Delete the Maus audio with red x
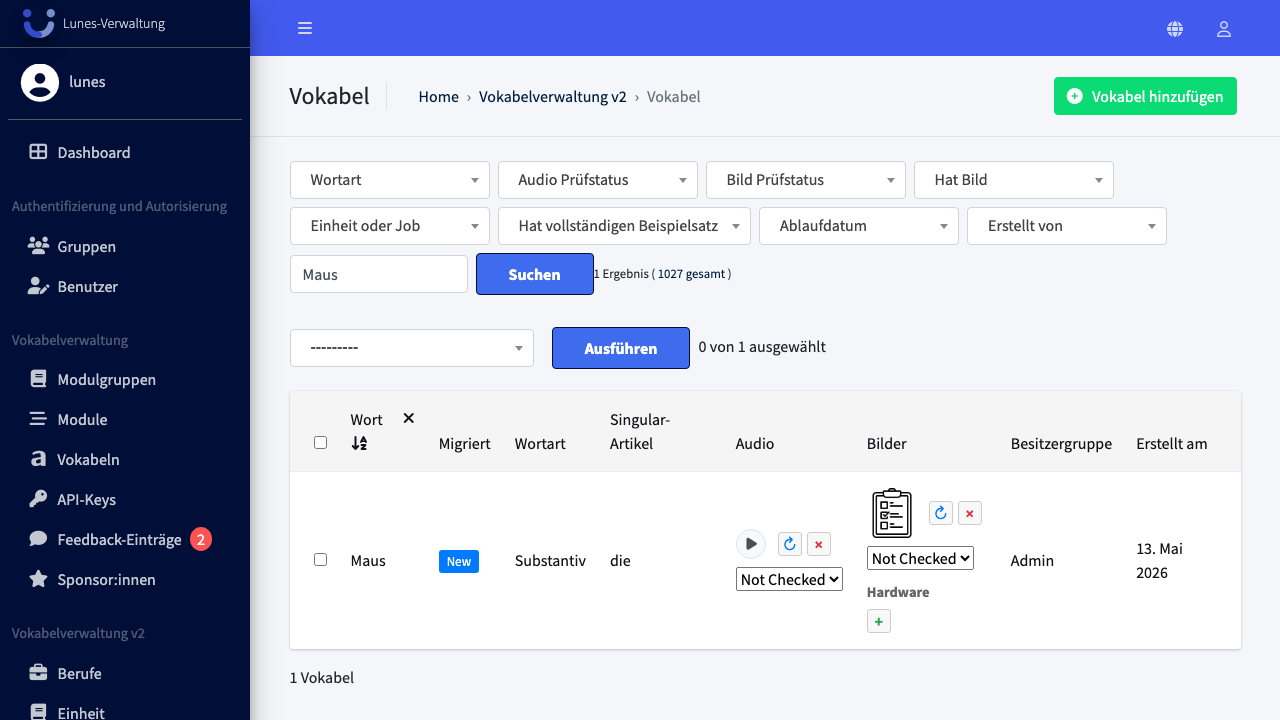The image size is (1280, 720). (818, 544)
